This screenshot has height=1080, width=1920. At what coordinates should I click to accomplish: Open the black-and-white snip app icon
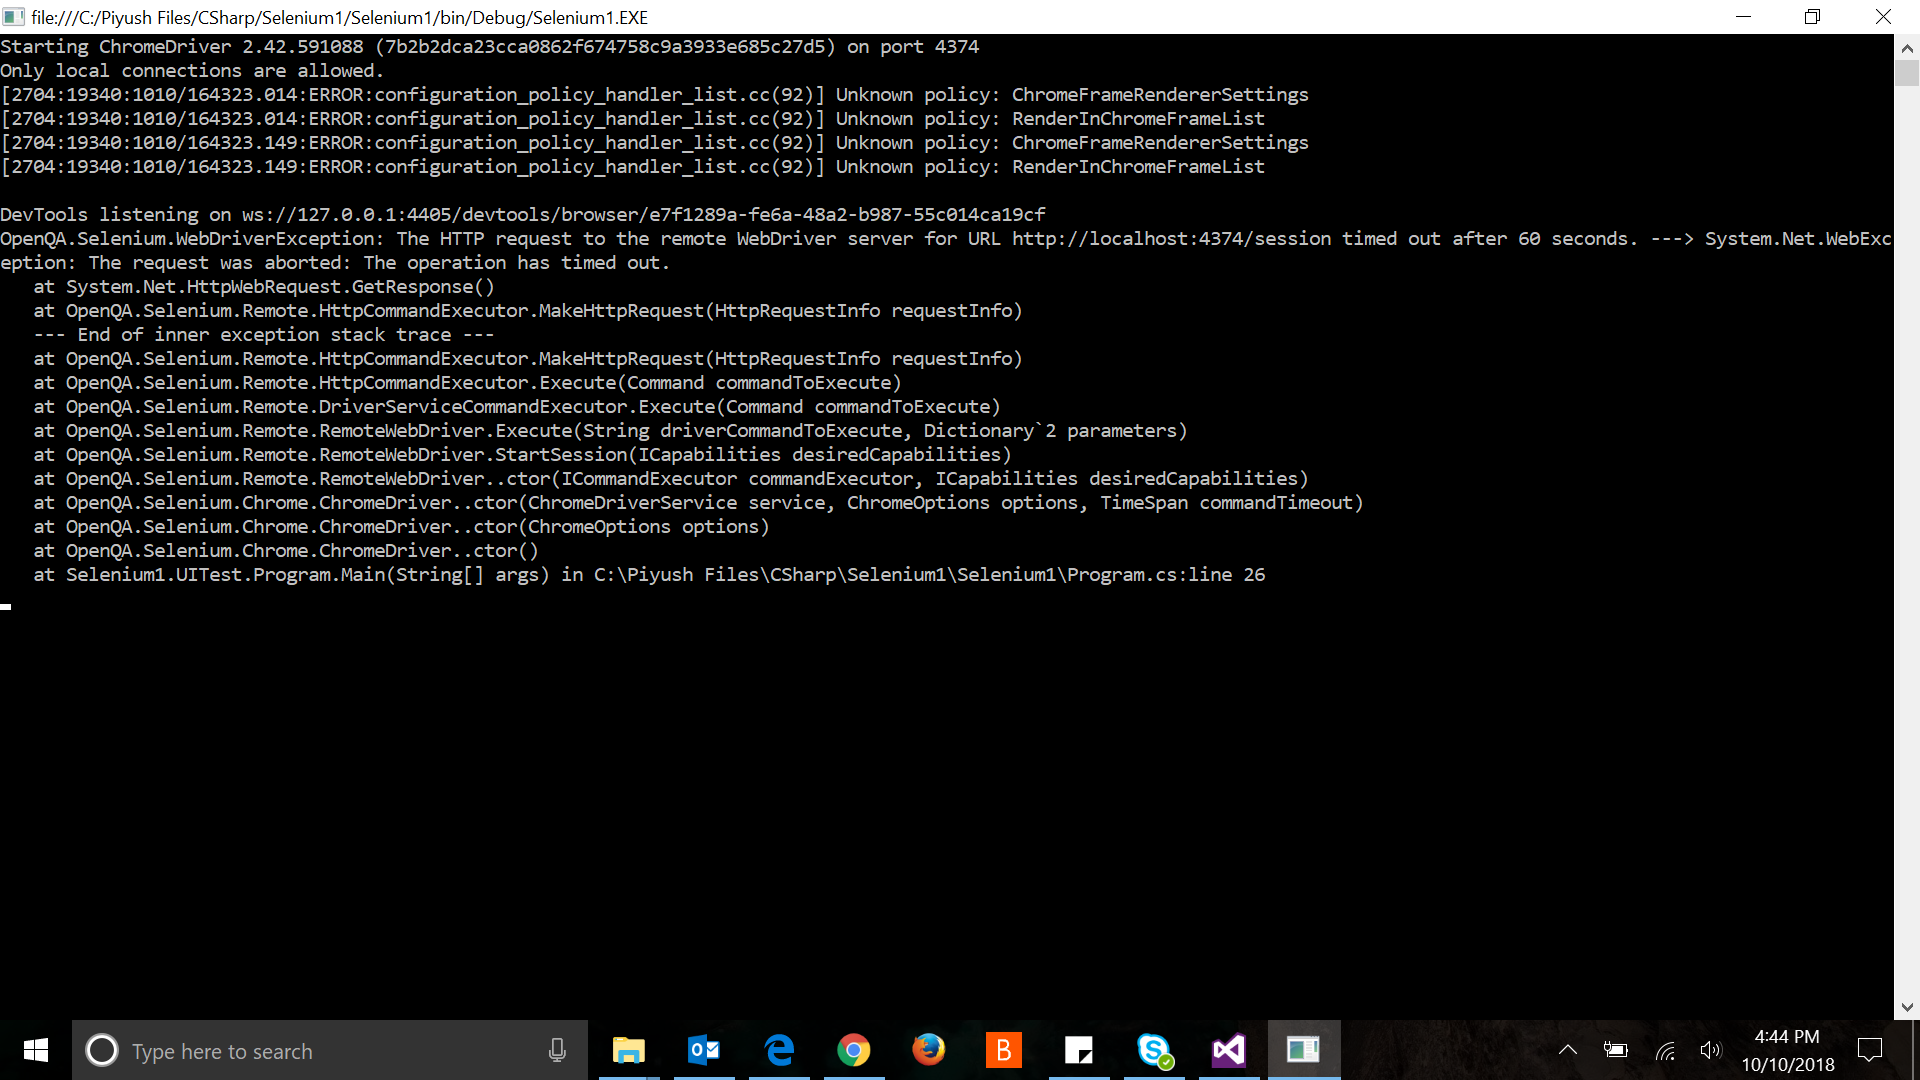click(x=1079, y=1050)
